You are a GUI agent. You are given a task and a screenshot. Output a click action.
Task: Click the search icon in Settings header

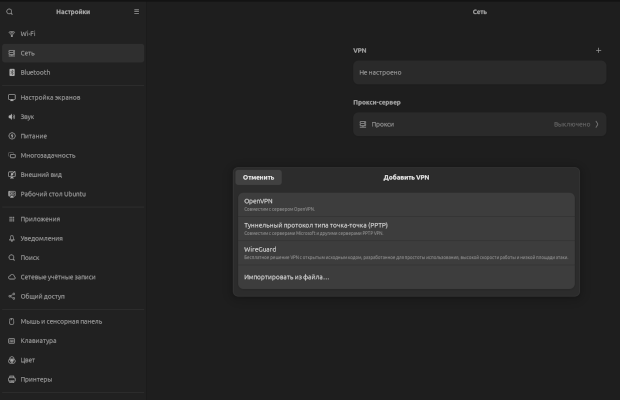click(9, 12)
